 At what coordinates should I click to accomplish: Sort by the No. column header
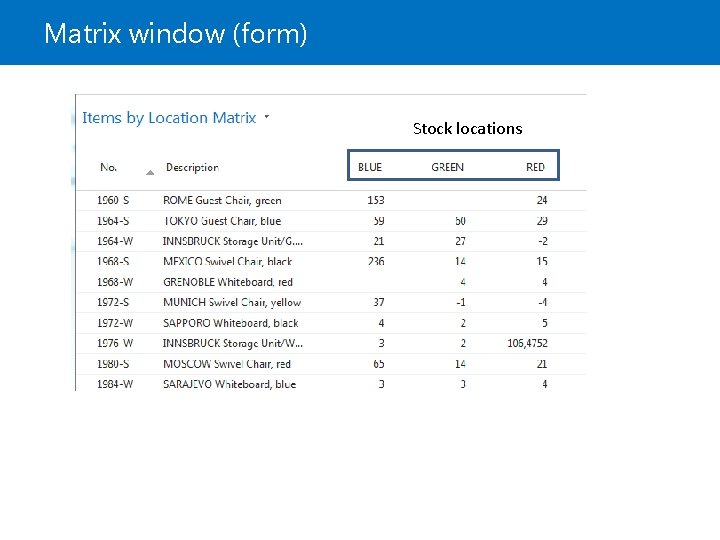coord(108,167)
